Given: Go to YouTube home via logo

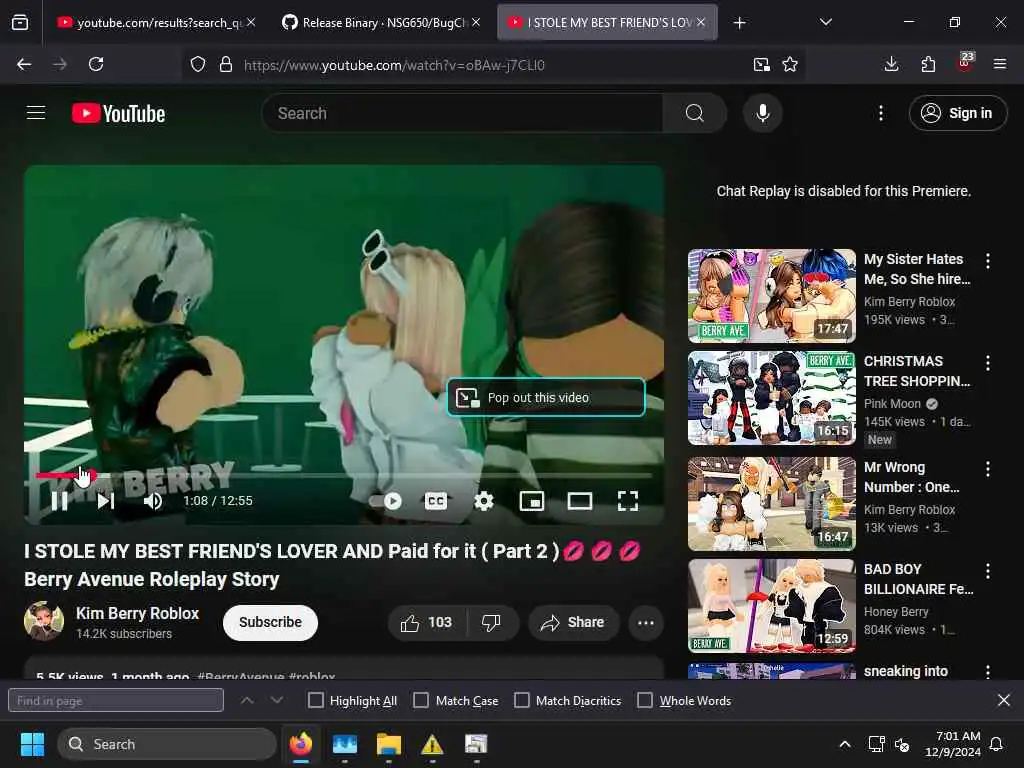Looking at the screenshot, I should click(x=119, y=113).
